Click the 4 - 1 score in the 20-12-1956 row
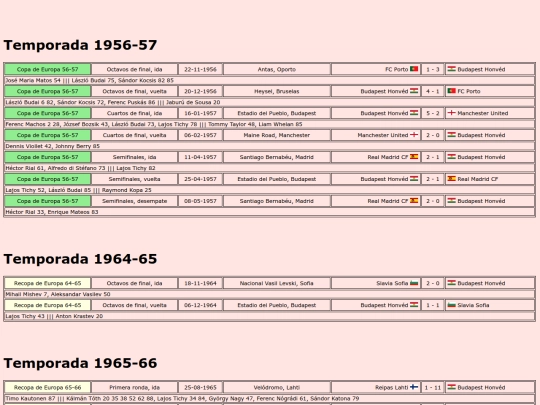The height and width of the screenshot is (405, 540). [433, 91]
